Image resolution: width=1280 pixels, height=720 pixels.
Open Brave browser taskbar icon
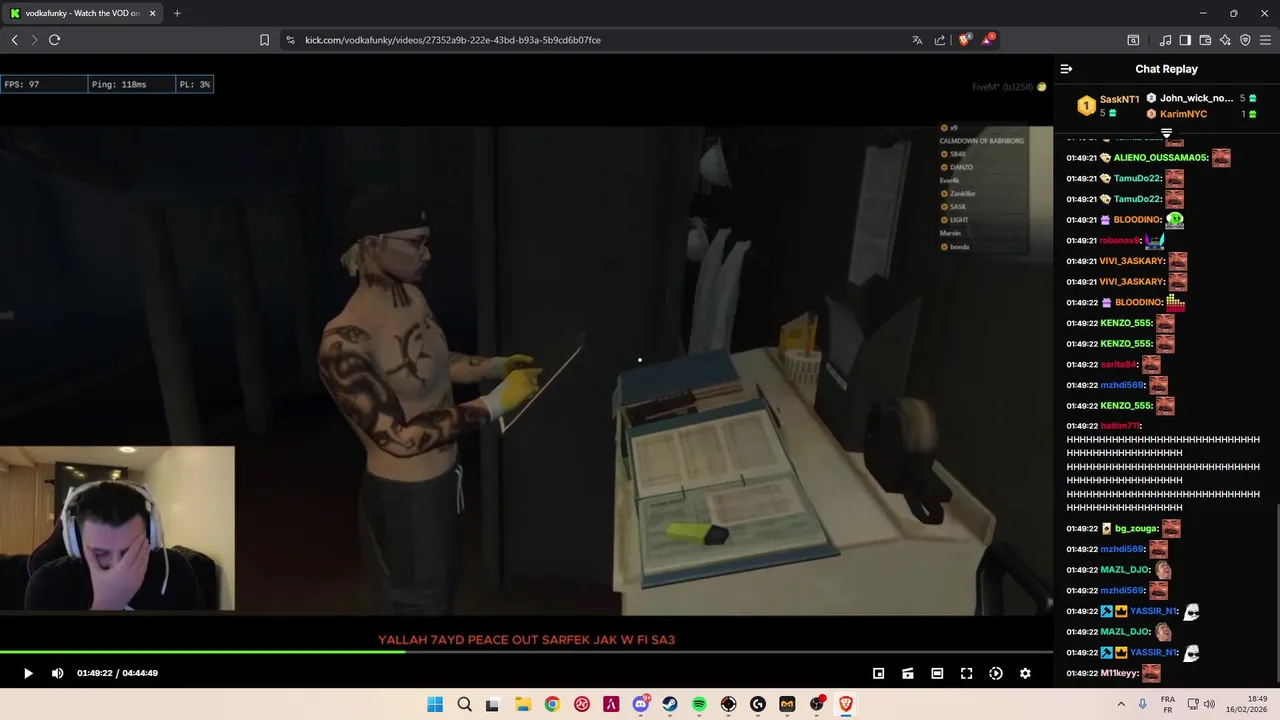[x=846, y=704]
